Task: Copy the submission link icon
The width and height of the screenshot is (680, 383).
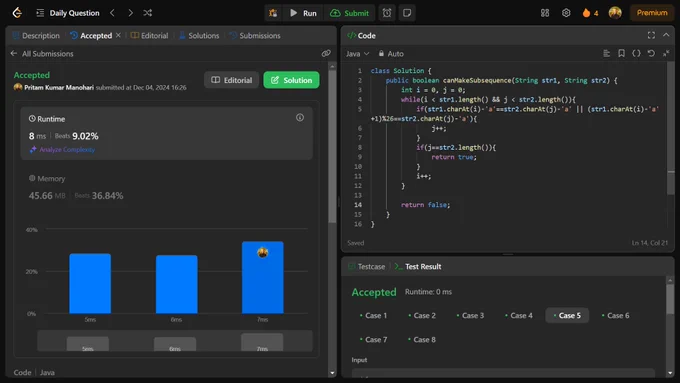Action: [x=326, y=53]
